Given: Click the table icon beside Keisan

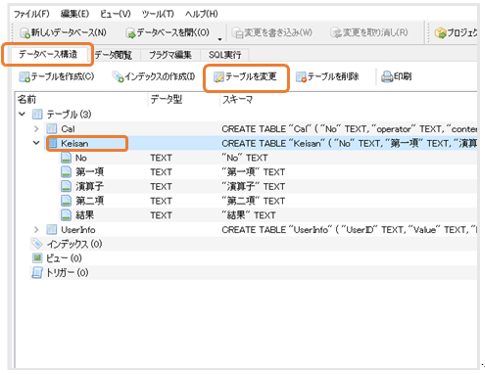Looking at the screenshot, I should [x=53, y=143].
